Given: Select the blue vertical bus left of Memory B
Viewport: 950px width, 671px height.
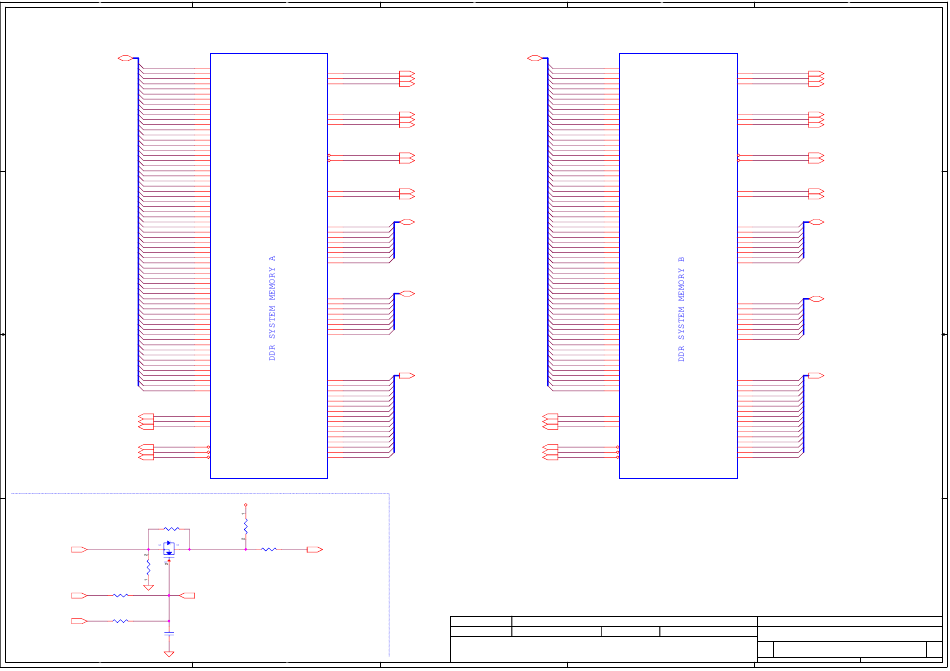Looking at the screenshot, I should tap(548, 222).
